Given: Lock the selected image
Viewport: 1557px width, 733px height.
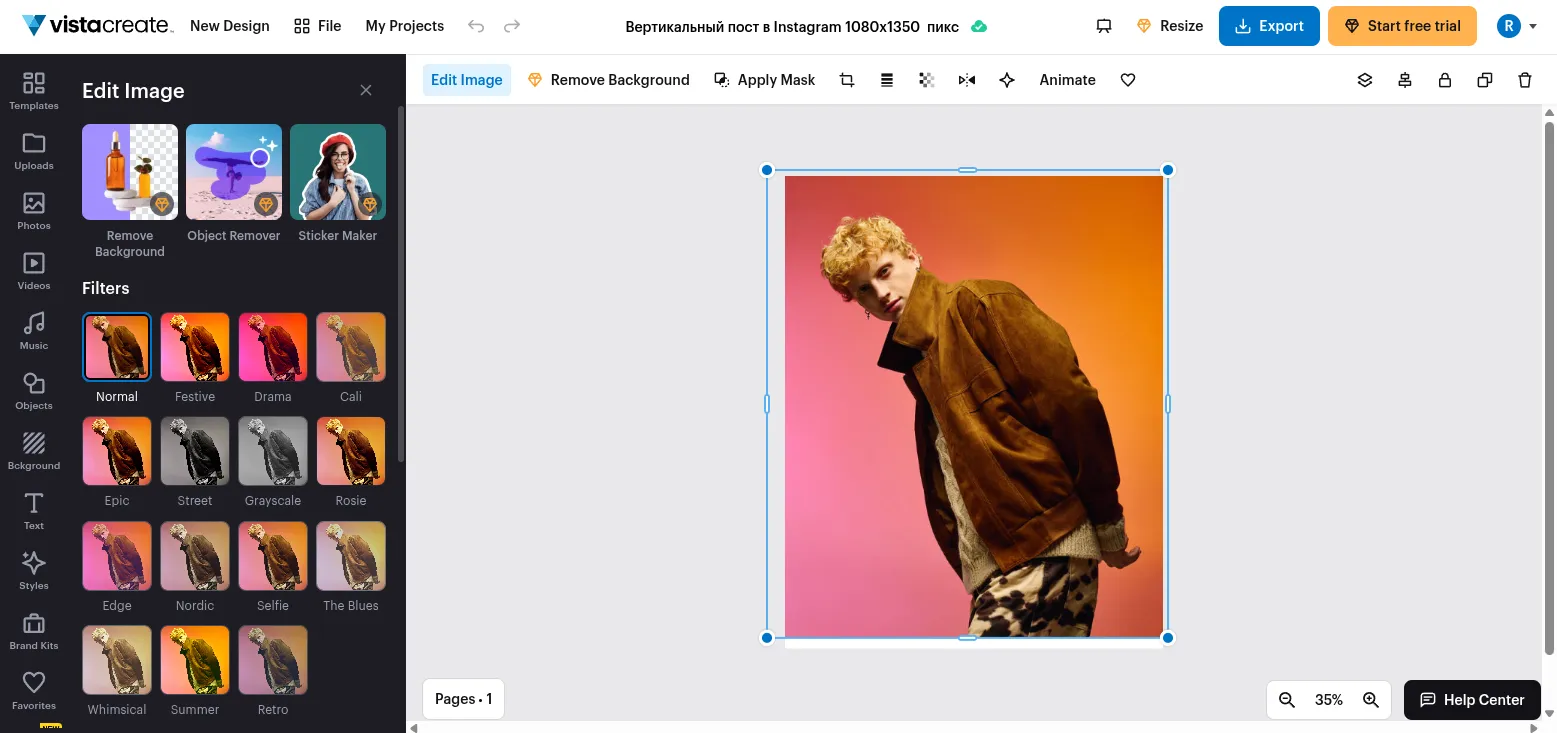Looking at the screenshot, I should 1445,79.
